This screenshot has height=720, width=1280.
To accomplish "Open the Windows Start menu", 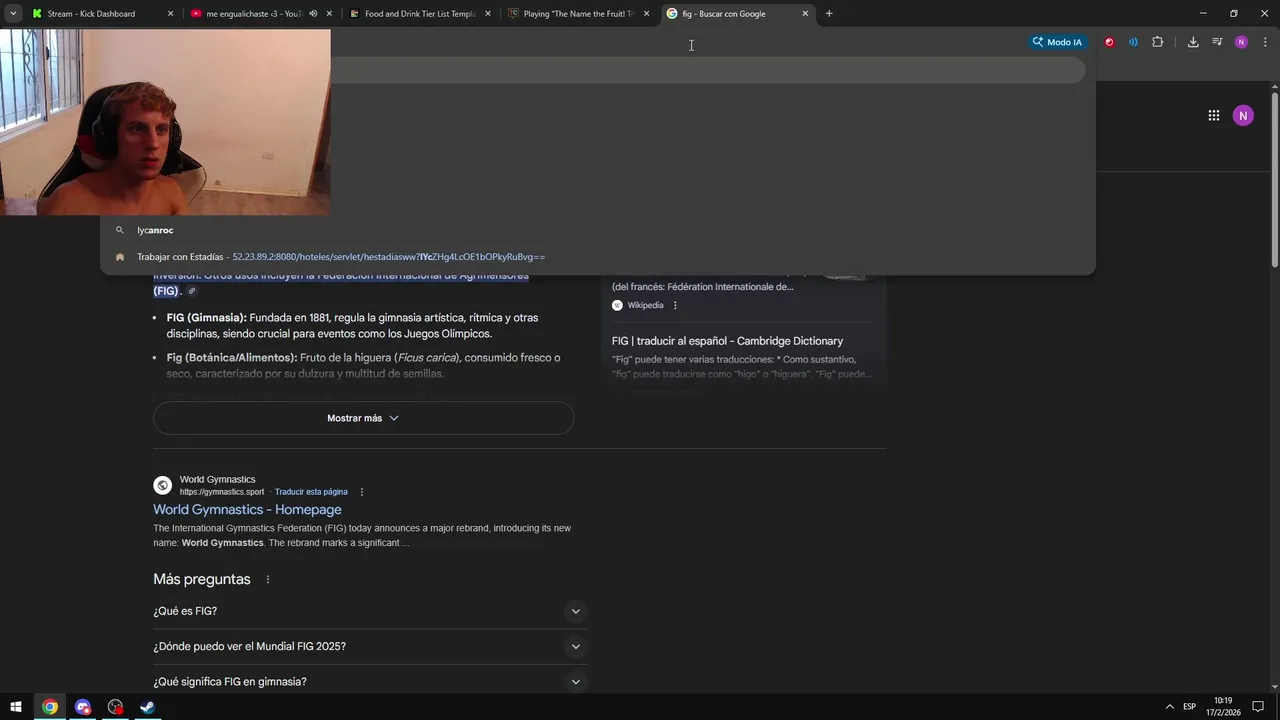I will click(16, 707).
